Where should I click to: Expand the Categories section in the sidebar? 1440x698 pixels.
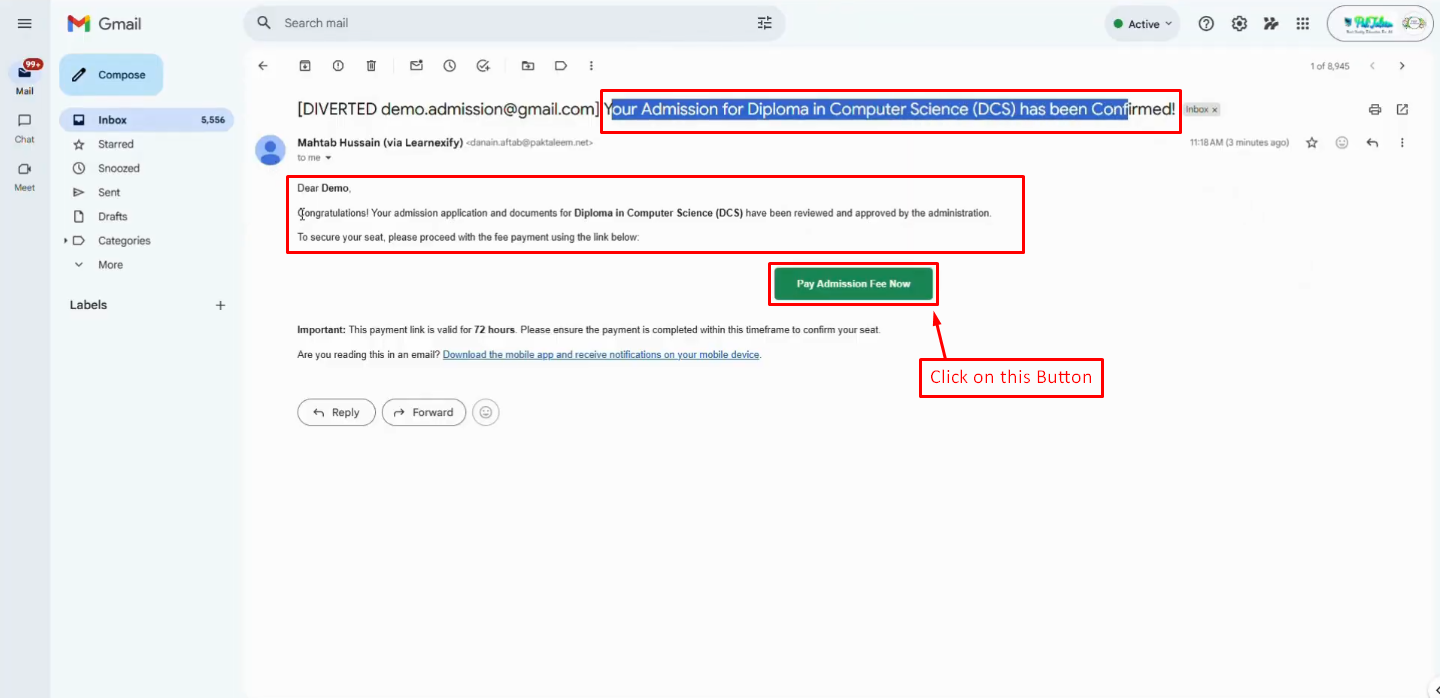(x=66, y=241)
